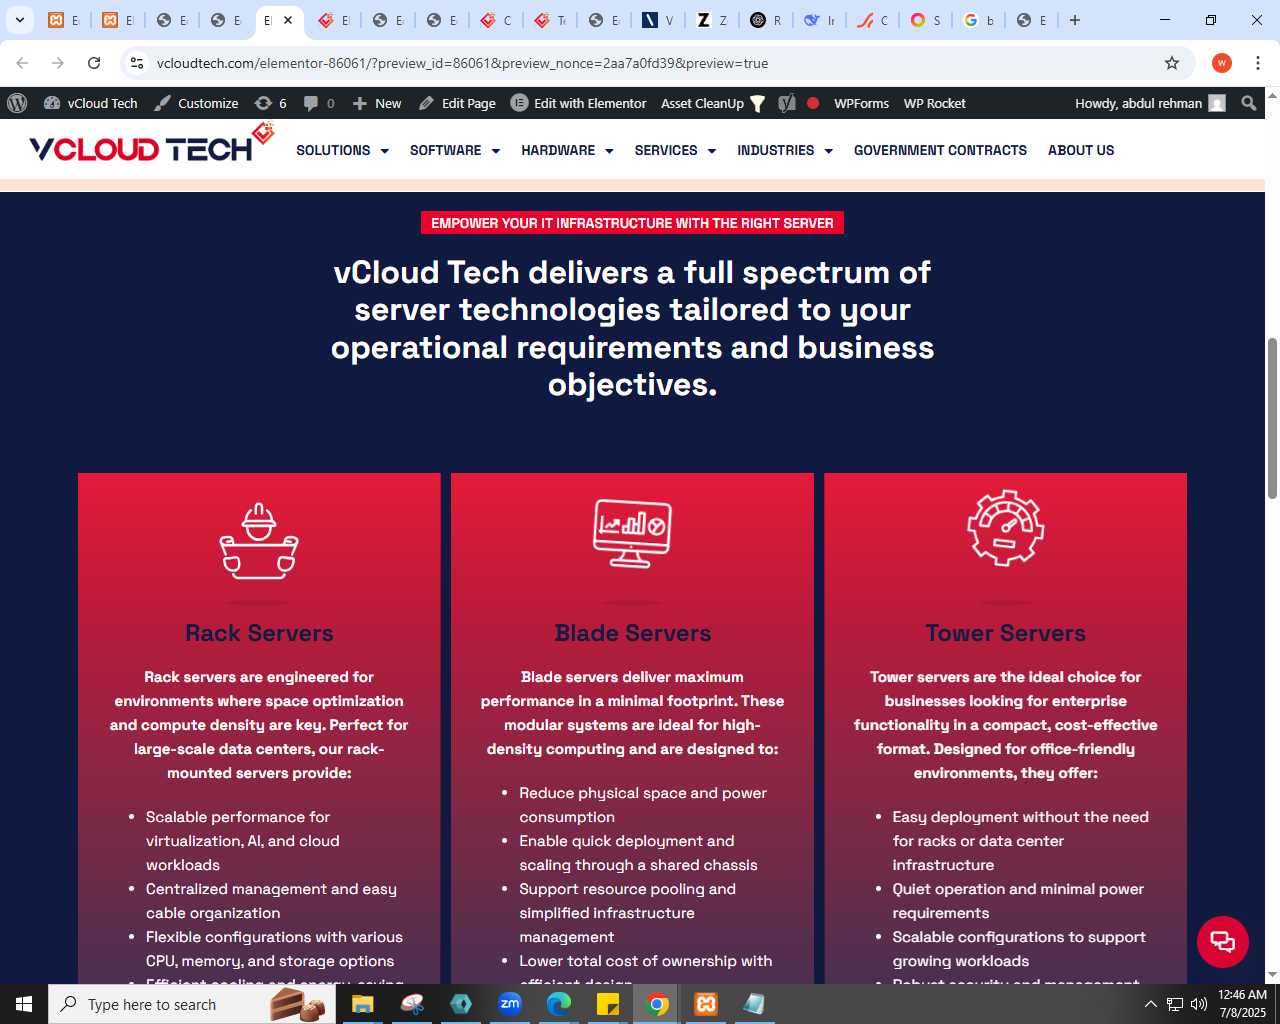This screenshot has height=1024, width=1280.
Task: Click the Tower Servers gauge icon
Action: coord(1006,528)
